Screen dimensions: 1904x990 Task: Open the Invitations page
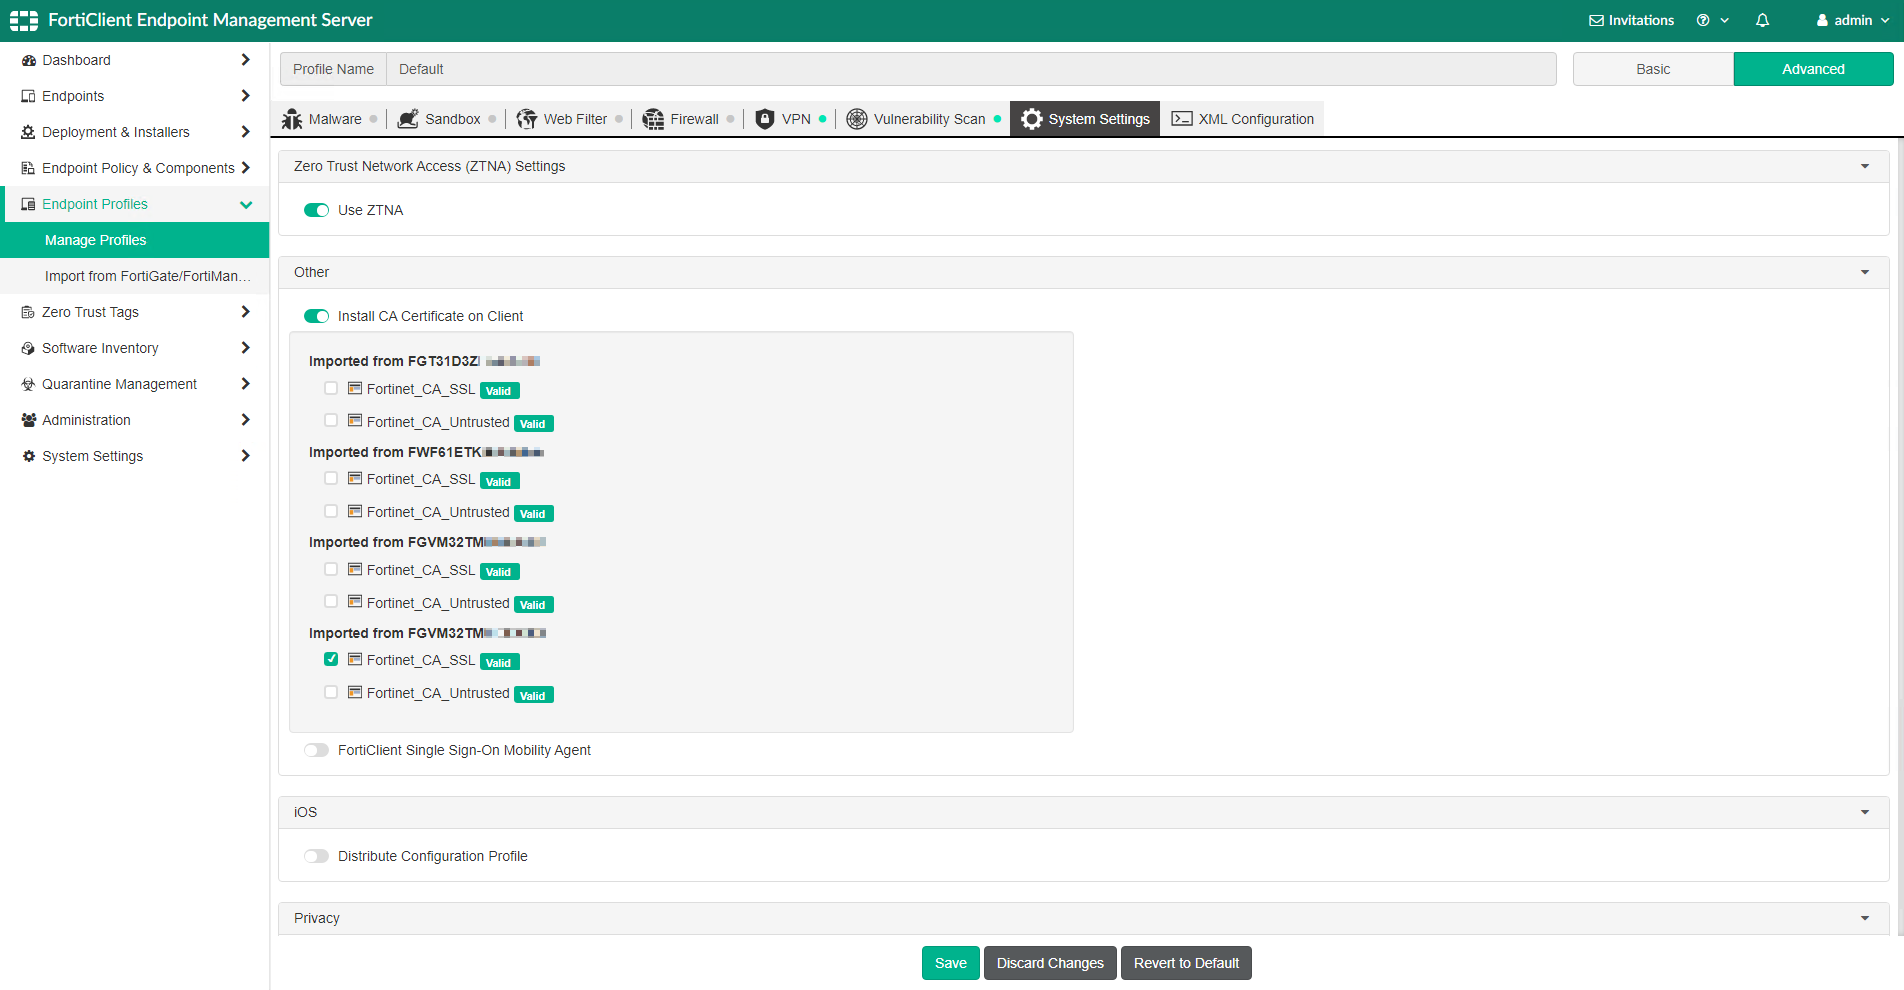1631,19
